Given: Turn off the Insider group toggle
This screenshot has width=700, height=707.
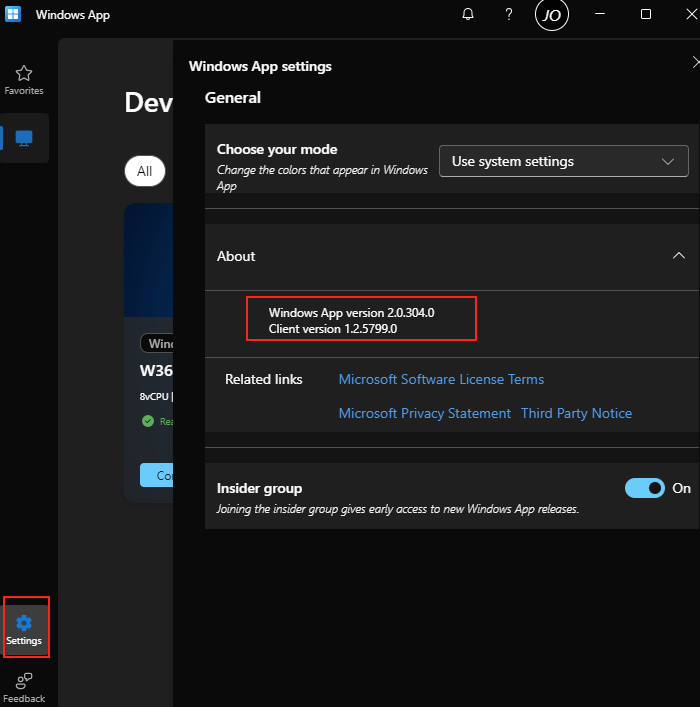Looking at the screenshot, I should pos(645,488).
